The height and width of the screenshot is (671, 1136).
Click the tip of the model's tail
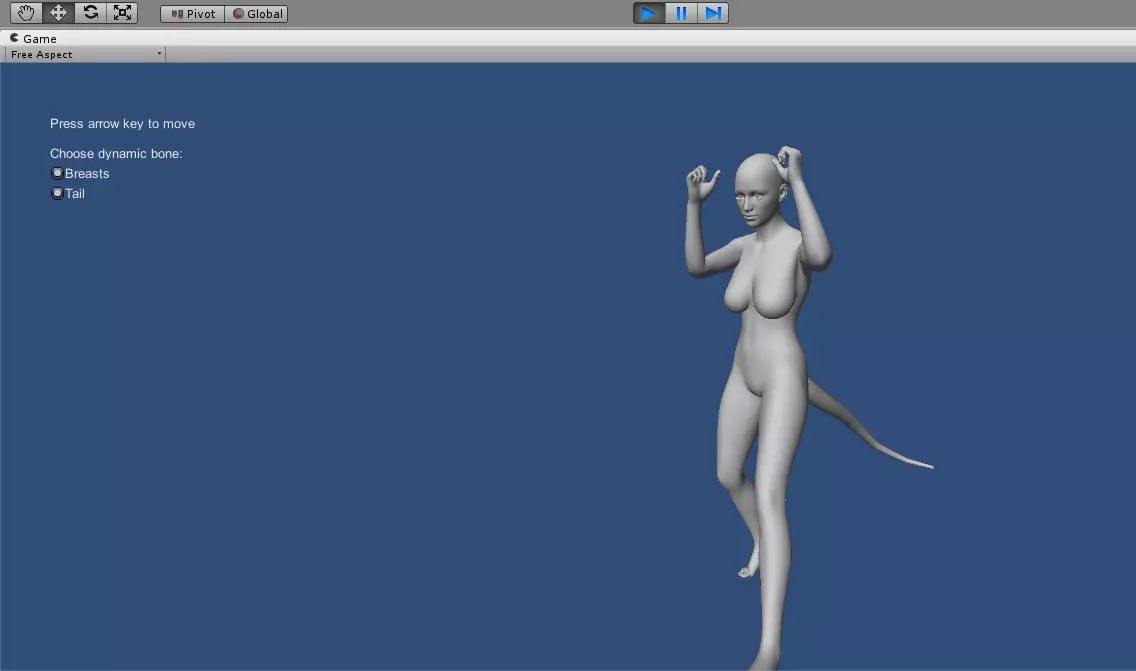[x=929, y=466]
